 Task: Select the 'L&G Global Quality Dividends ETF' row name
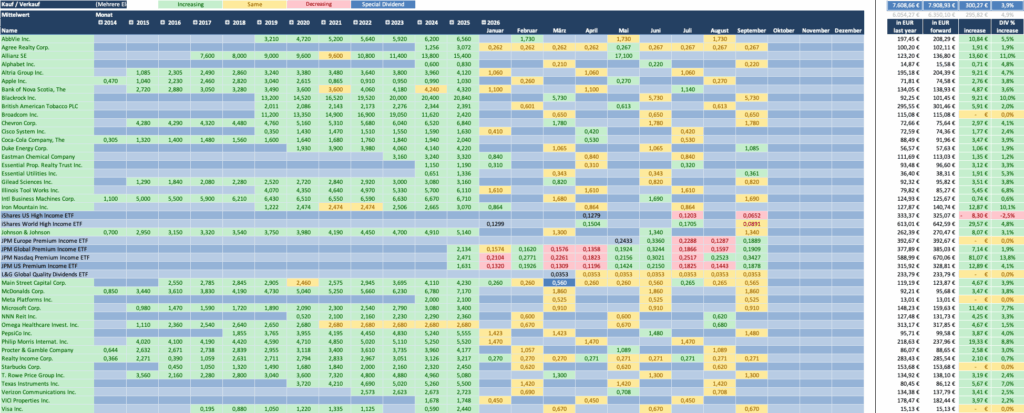coord(47,274)
